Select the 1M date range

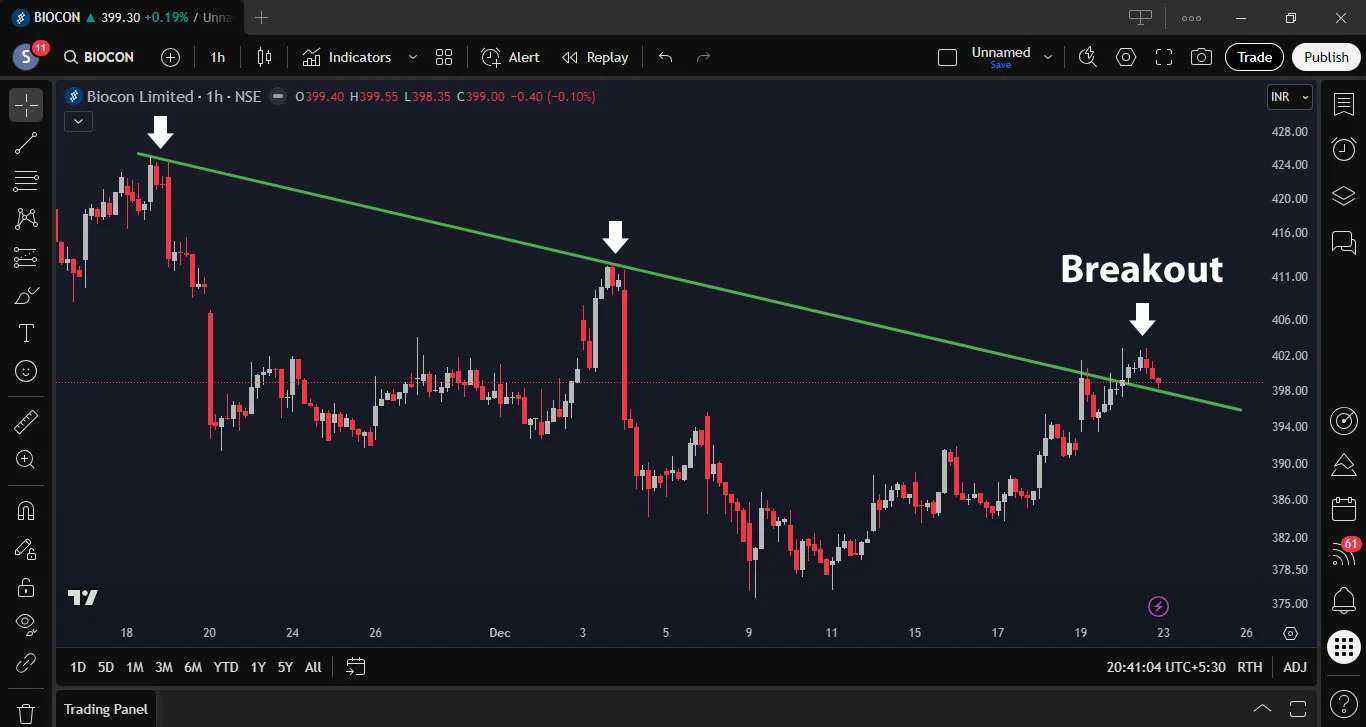tap(134, 667)
